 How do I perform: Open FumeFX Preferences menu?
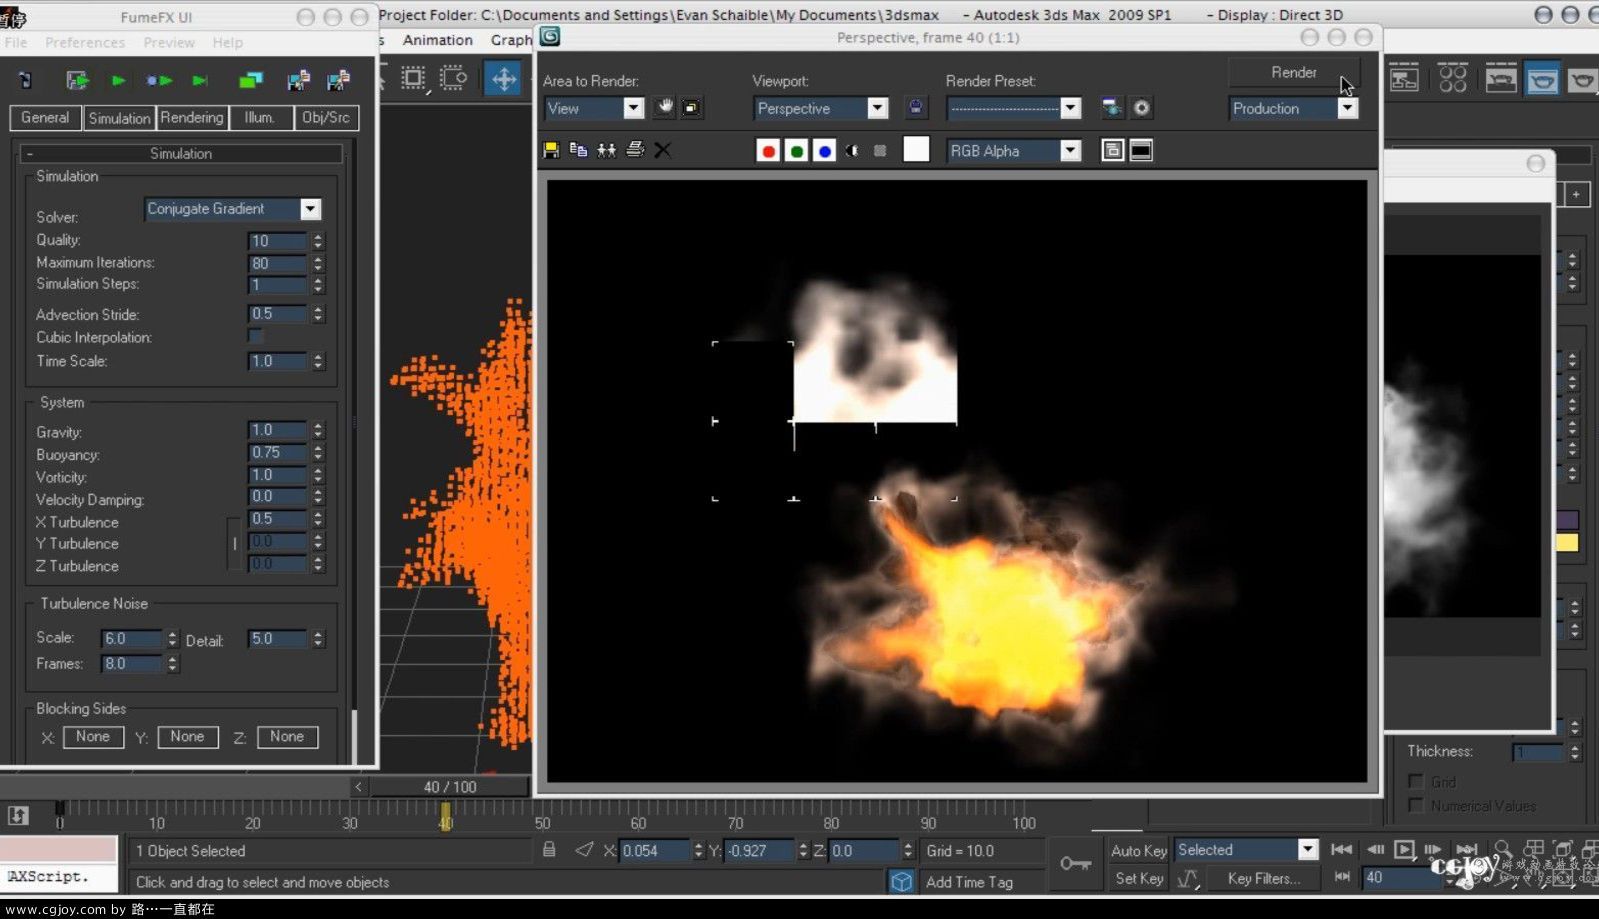pyautogui.click(x=85, y=42)
